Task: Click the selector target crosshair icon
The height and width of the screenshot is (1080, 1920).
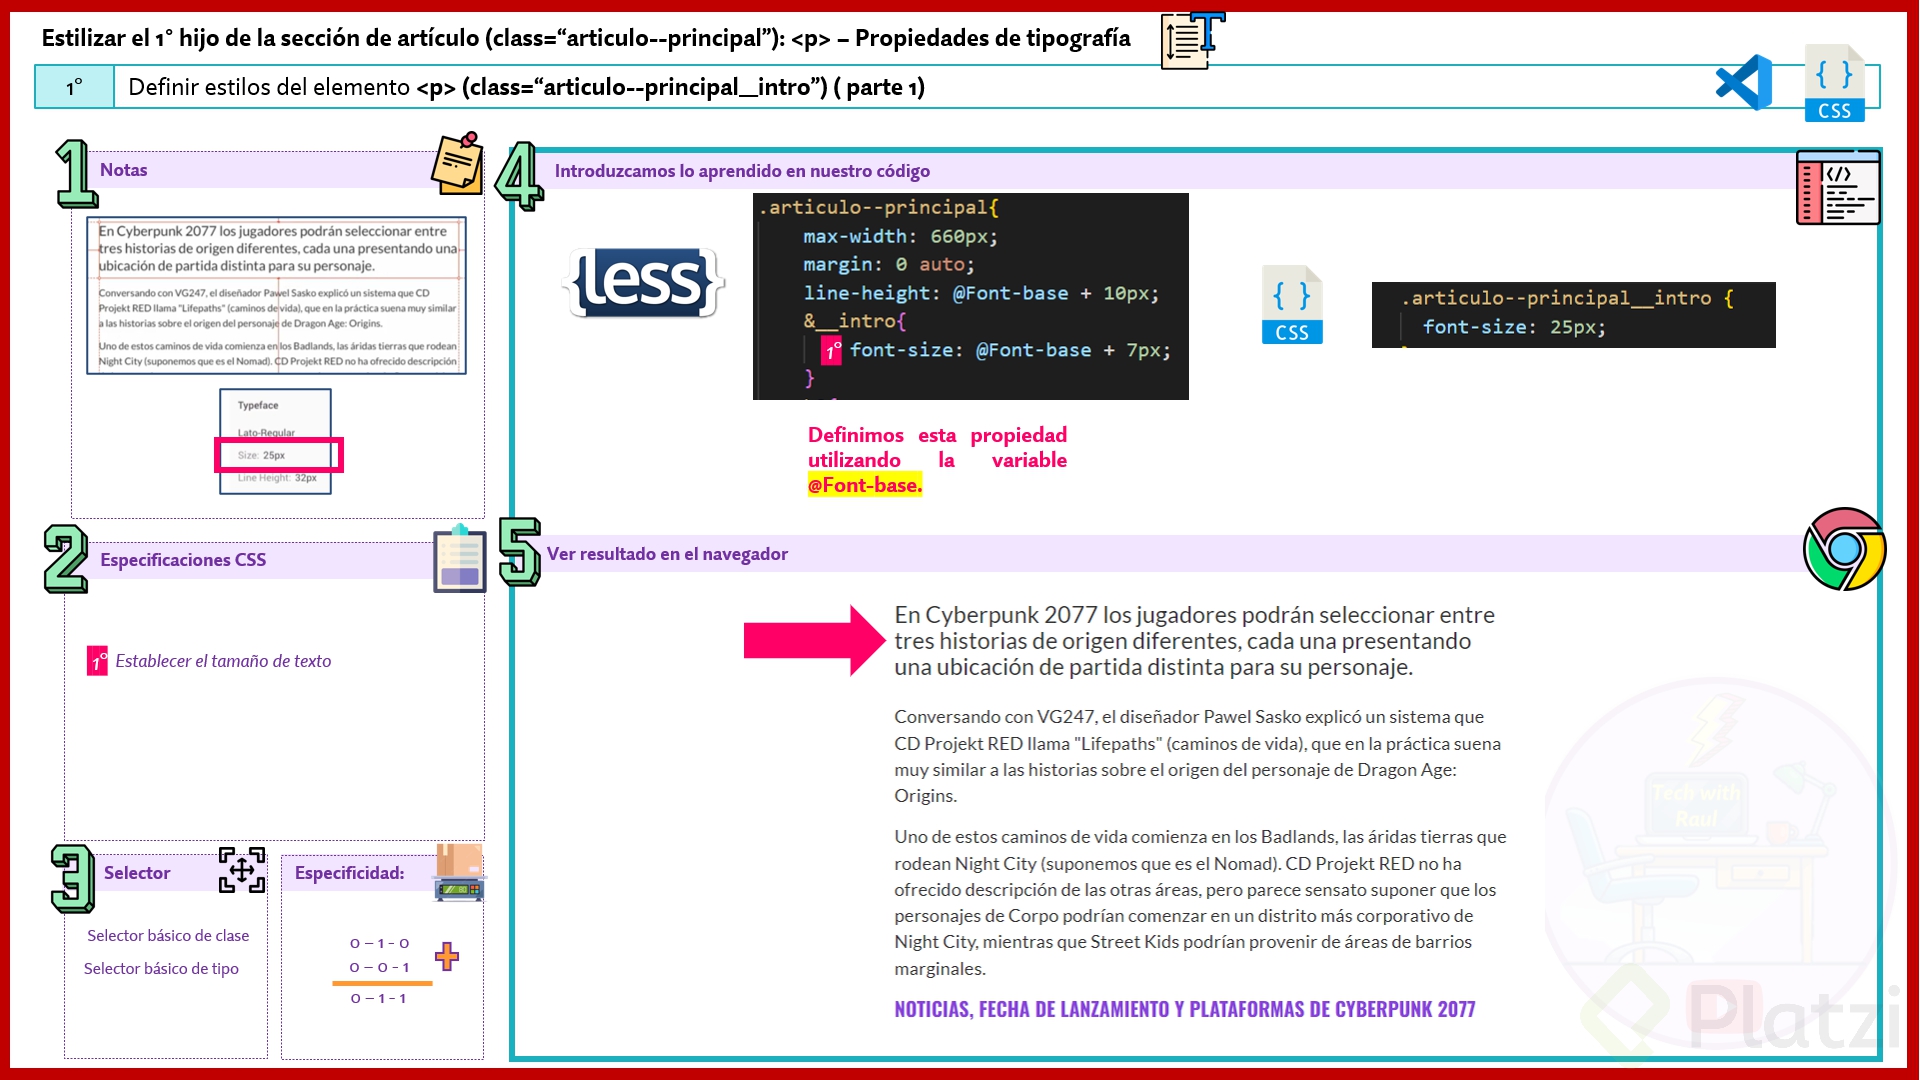Action: (242, 870)
